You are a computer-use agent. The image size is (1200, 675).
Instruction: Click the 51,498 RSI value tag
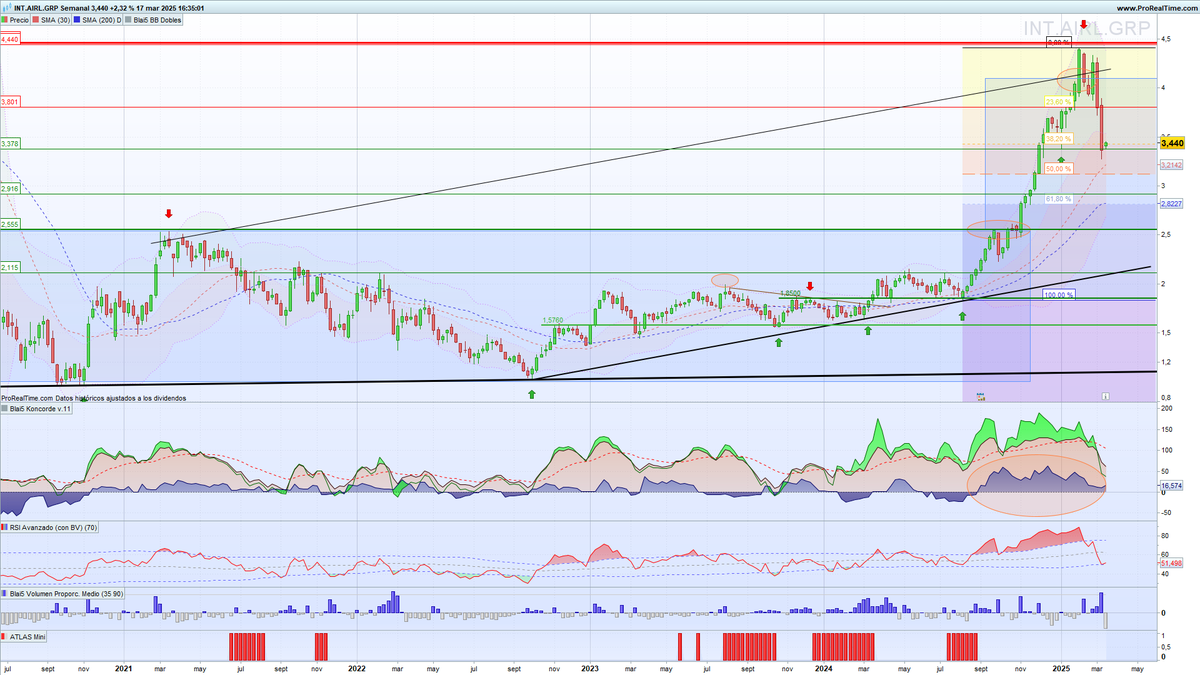[x=1172, y=563]
